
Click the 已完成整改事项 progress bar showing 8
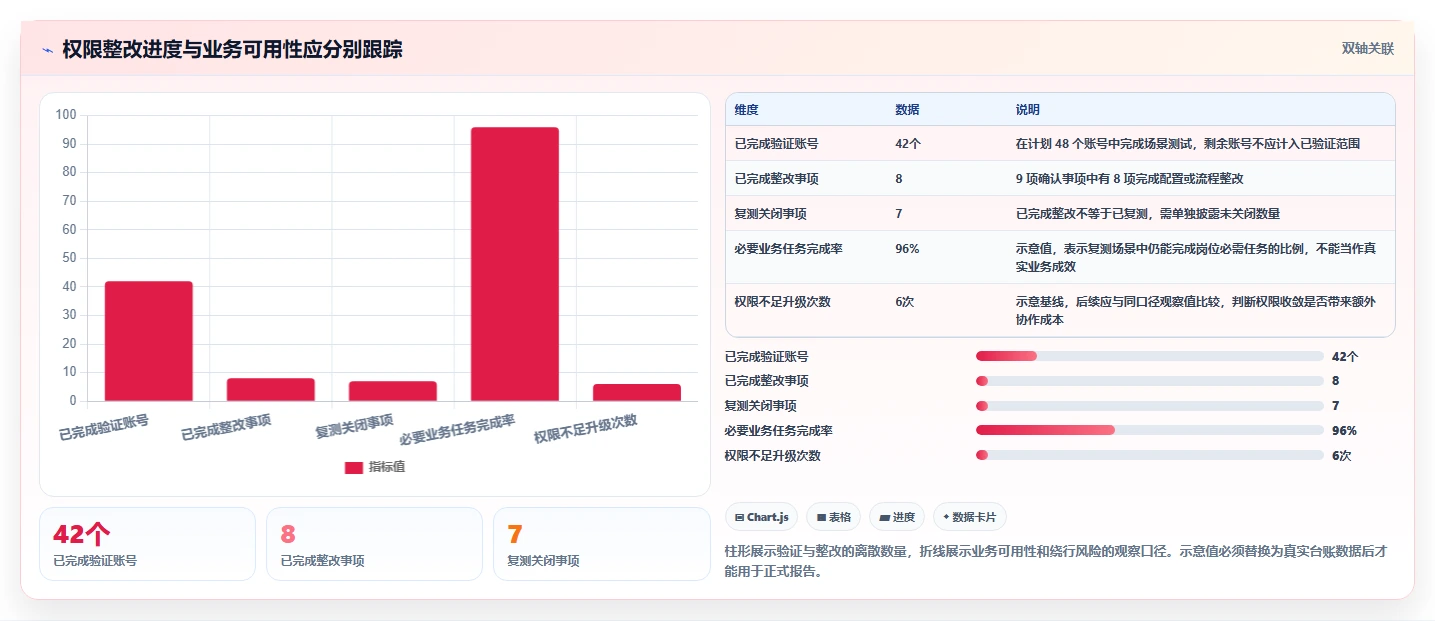coord(1150,381)
